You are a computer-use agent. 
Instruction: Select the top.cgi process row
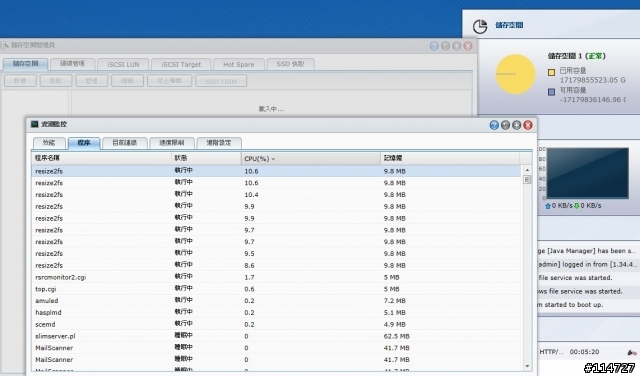click(276, 289)
